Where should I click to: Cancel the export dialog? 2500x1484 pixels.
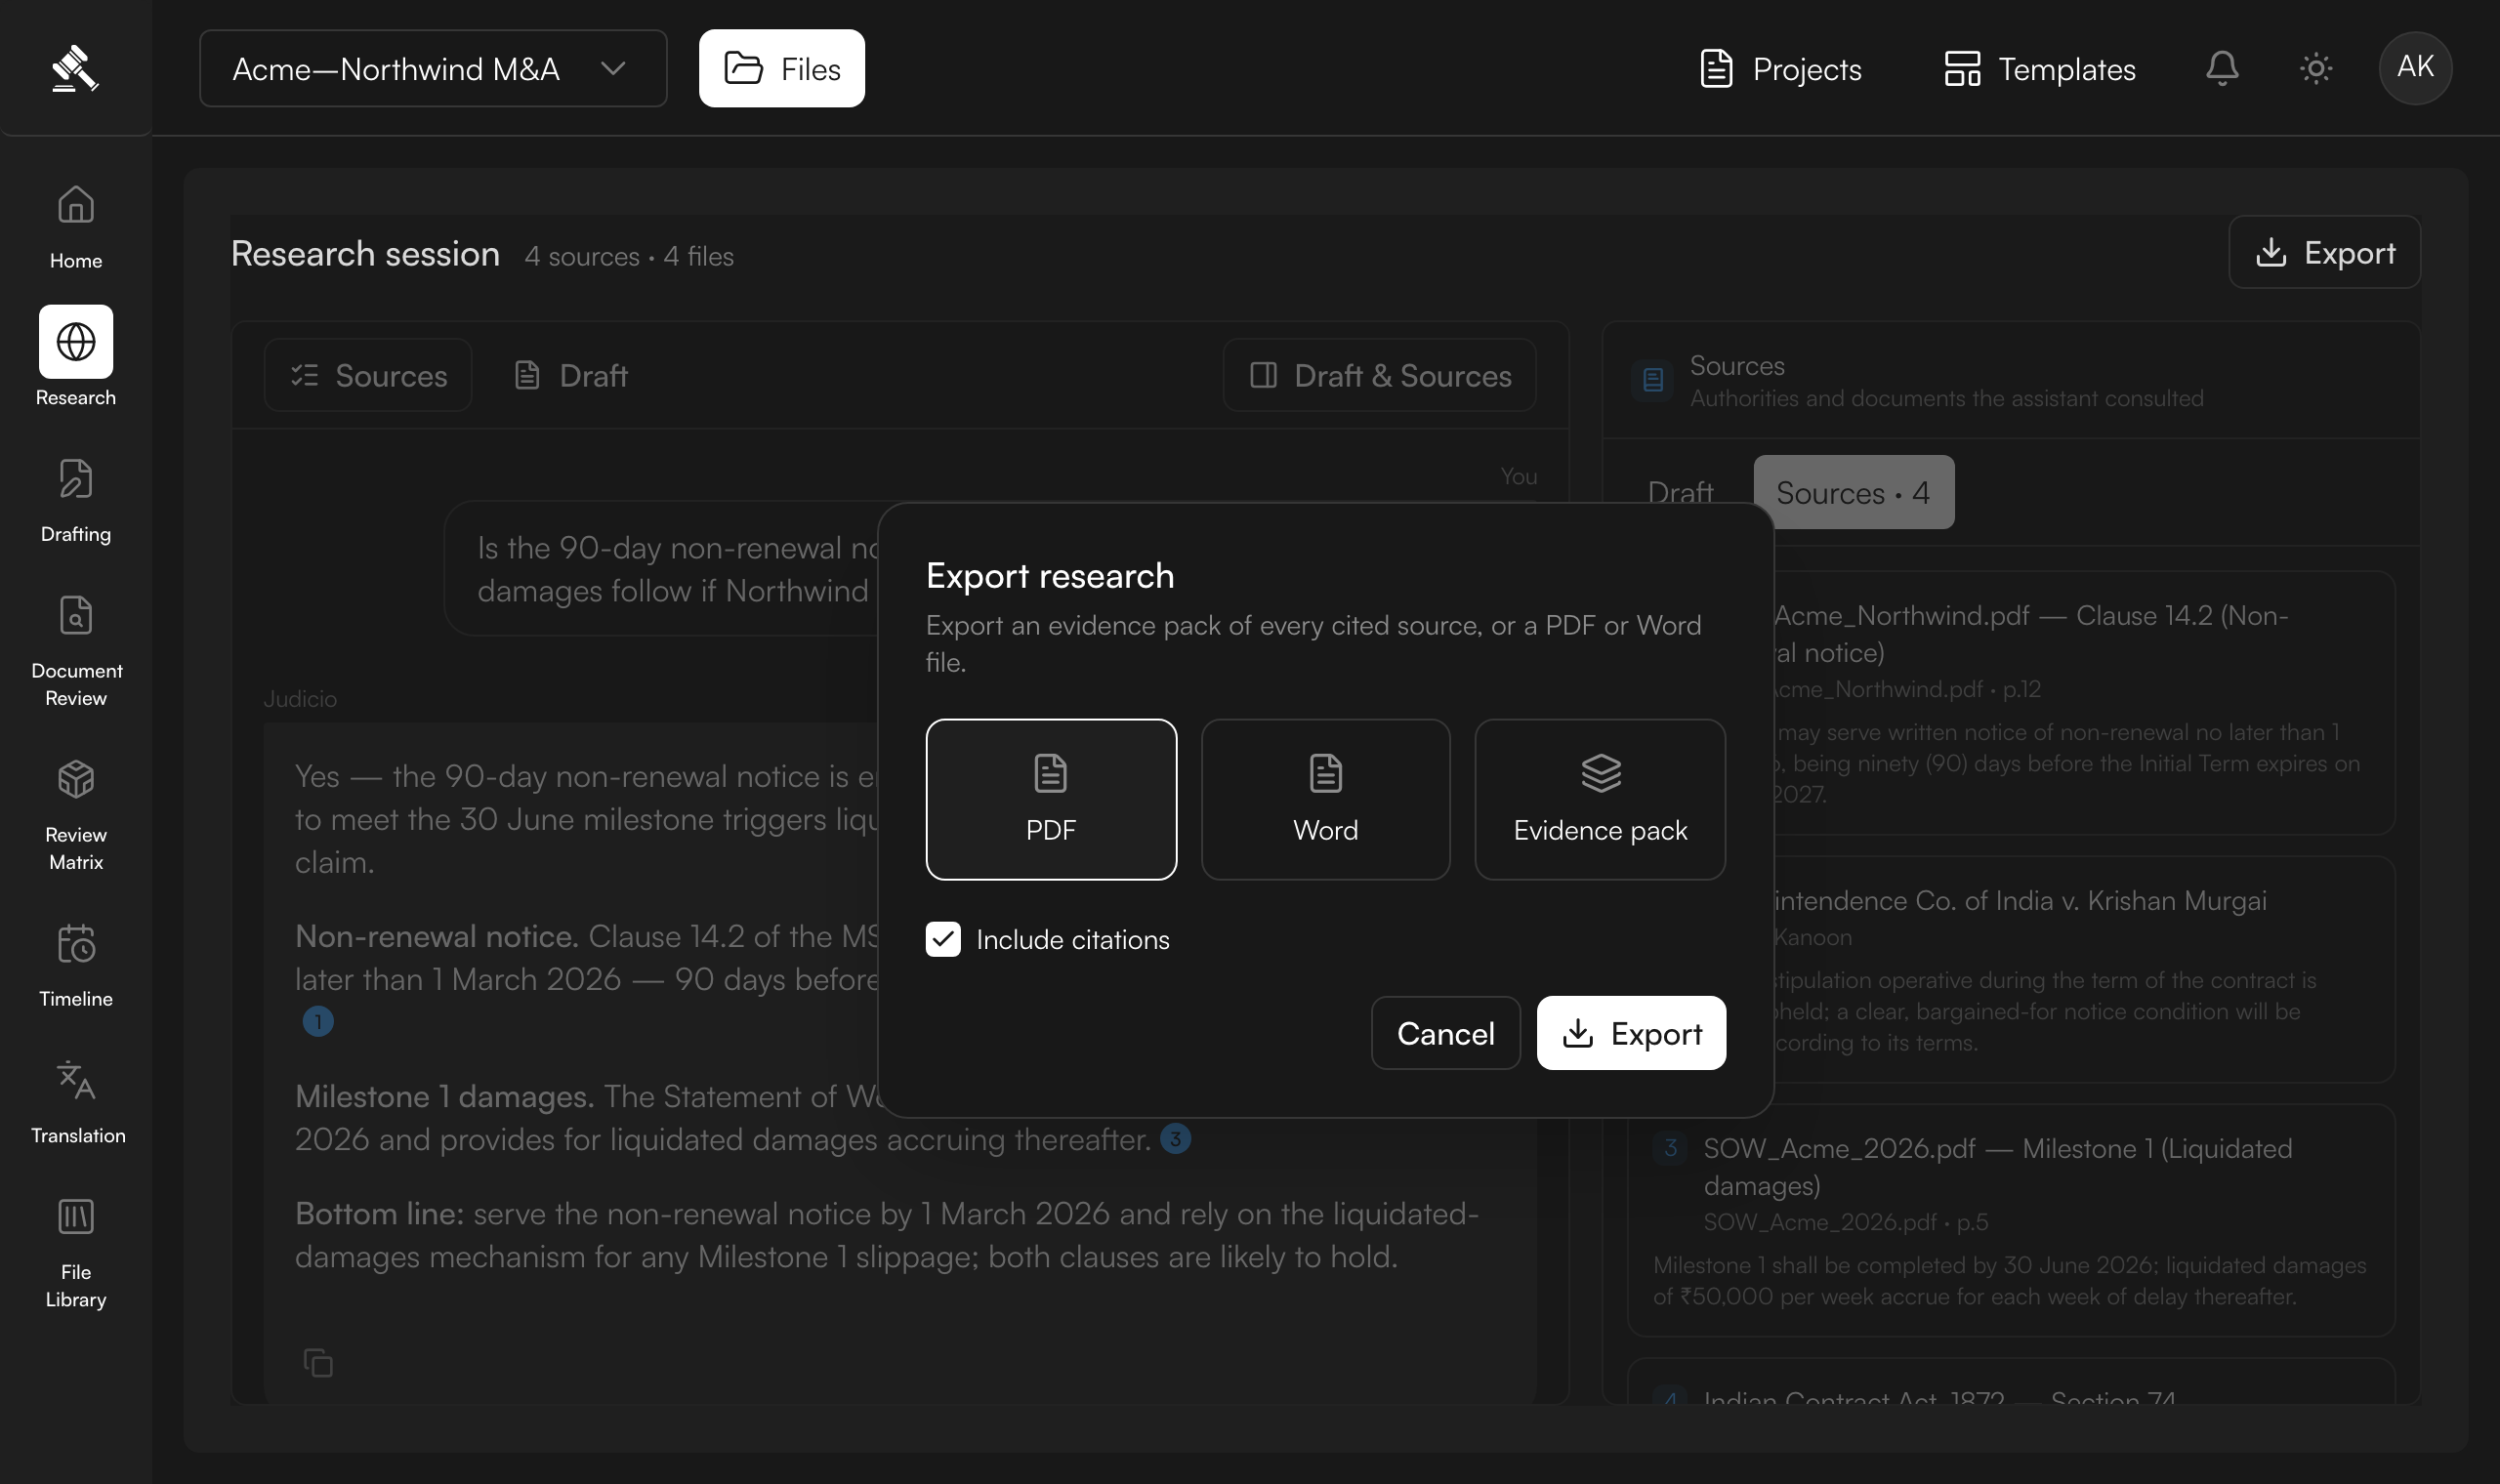[x=1445, y=1033]
